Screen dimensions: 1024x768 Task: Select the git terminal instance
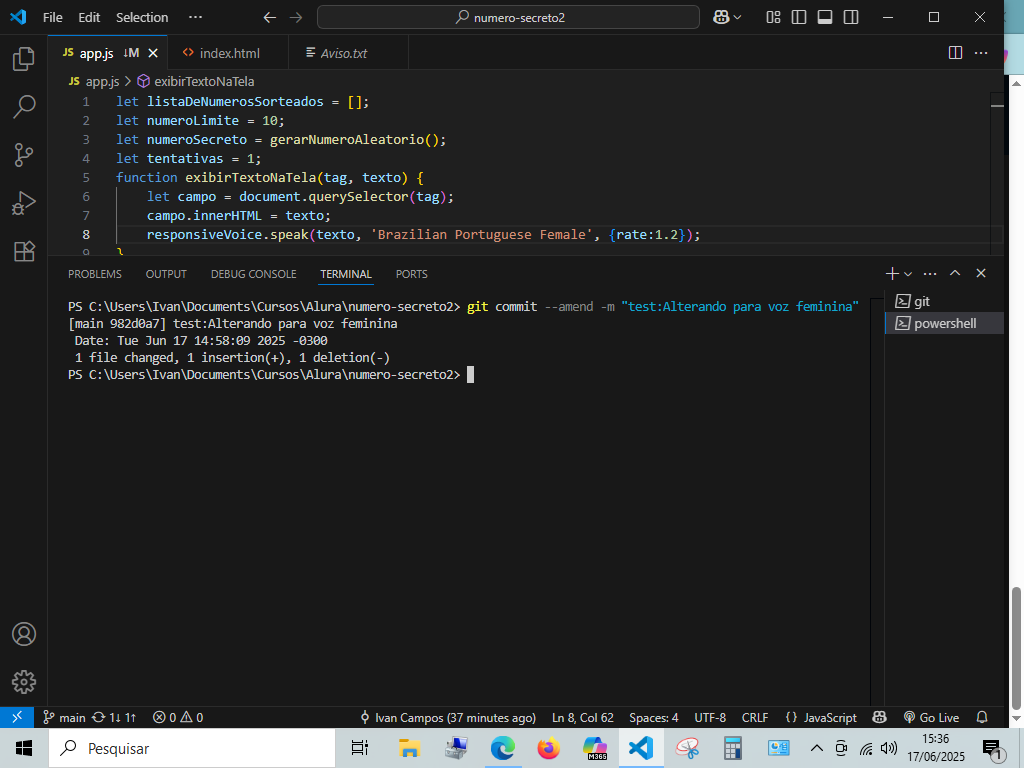click(x=944, y=301)
